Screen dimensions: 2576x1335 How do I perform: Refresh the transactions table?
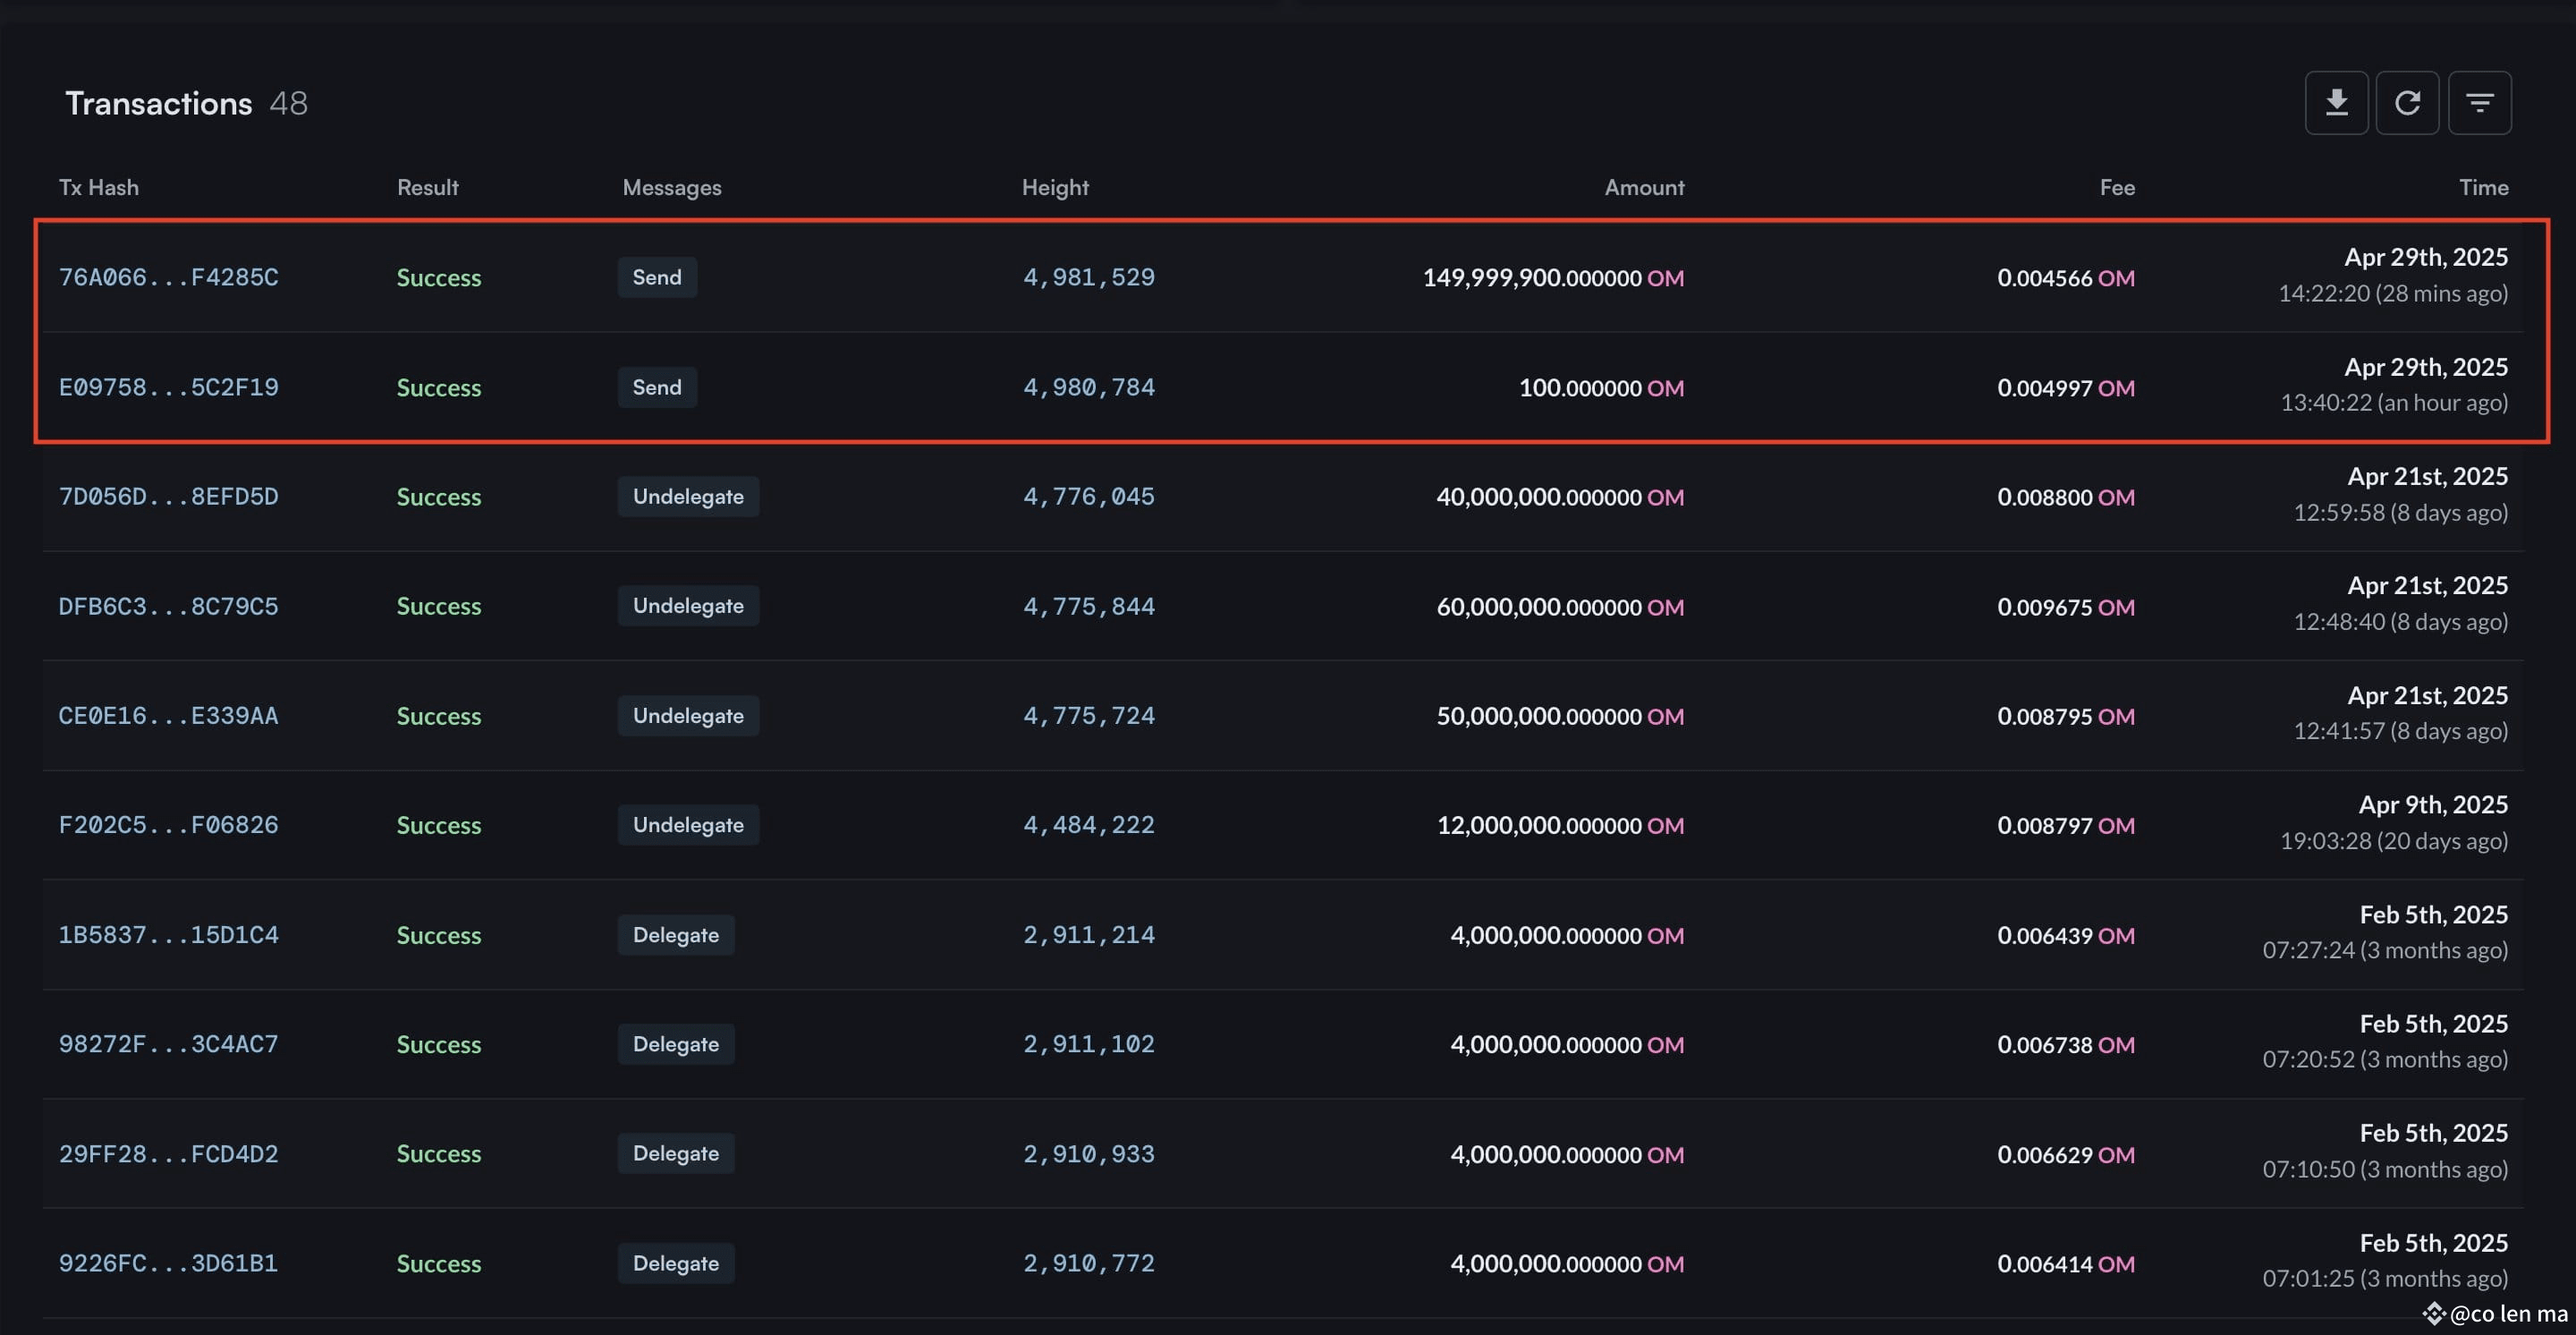2407,103
